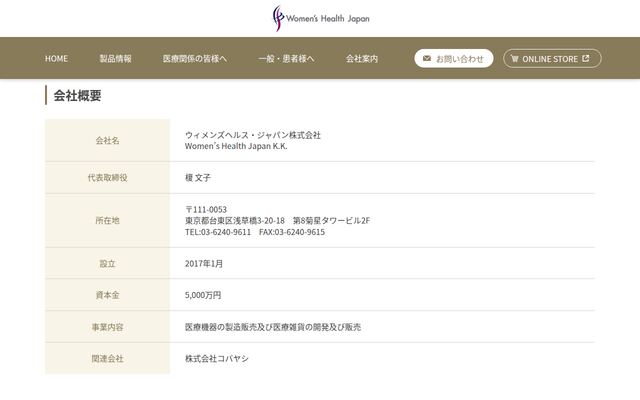Click the 関連会社 row label
640x400 pixels.
point(107,358)
